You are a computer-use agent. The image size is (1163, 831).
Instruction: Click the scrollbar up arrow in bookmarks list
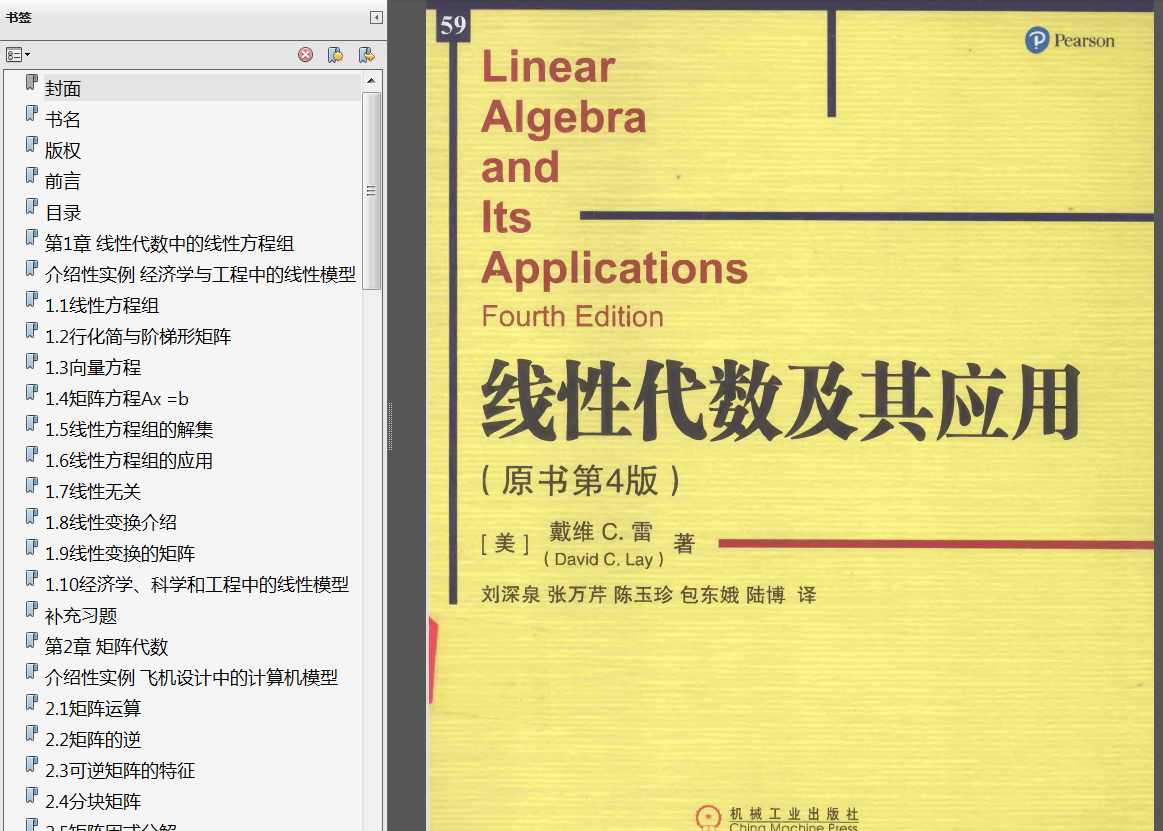coord(372,80)
